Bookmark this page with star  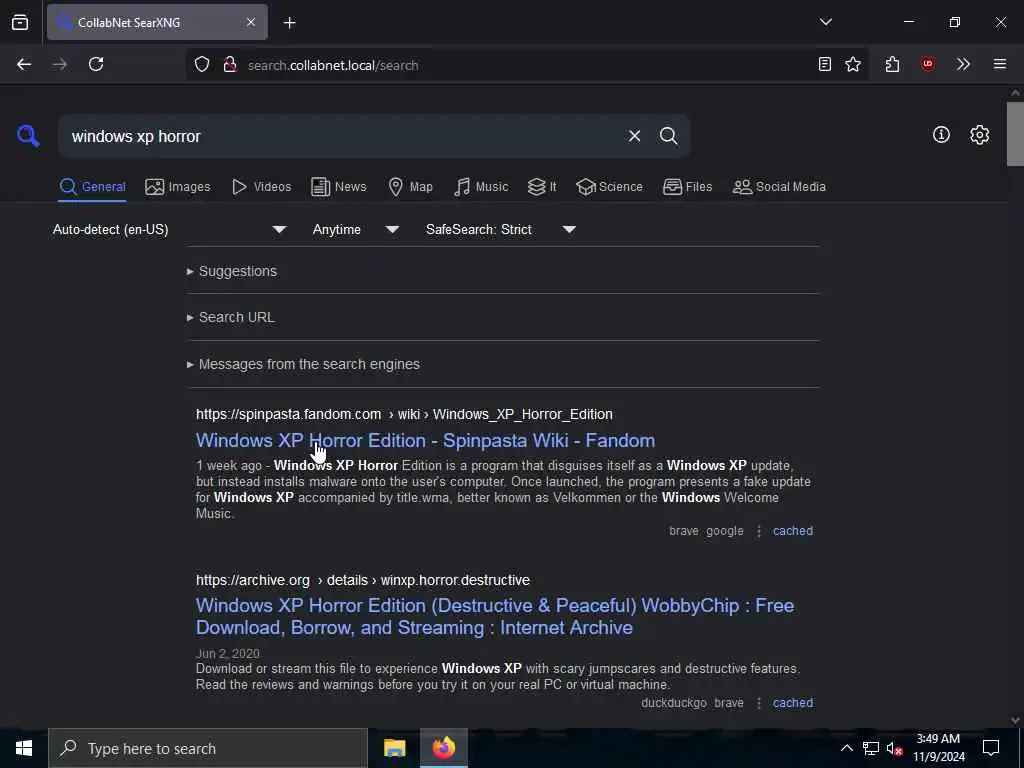click(x=853, y=64)
